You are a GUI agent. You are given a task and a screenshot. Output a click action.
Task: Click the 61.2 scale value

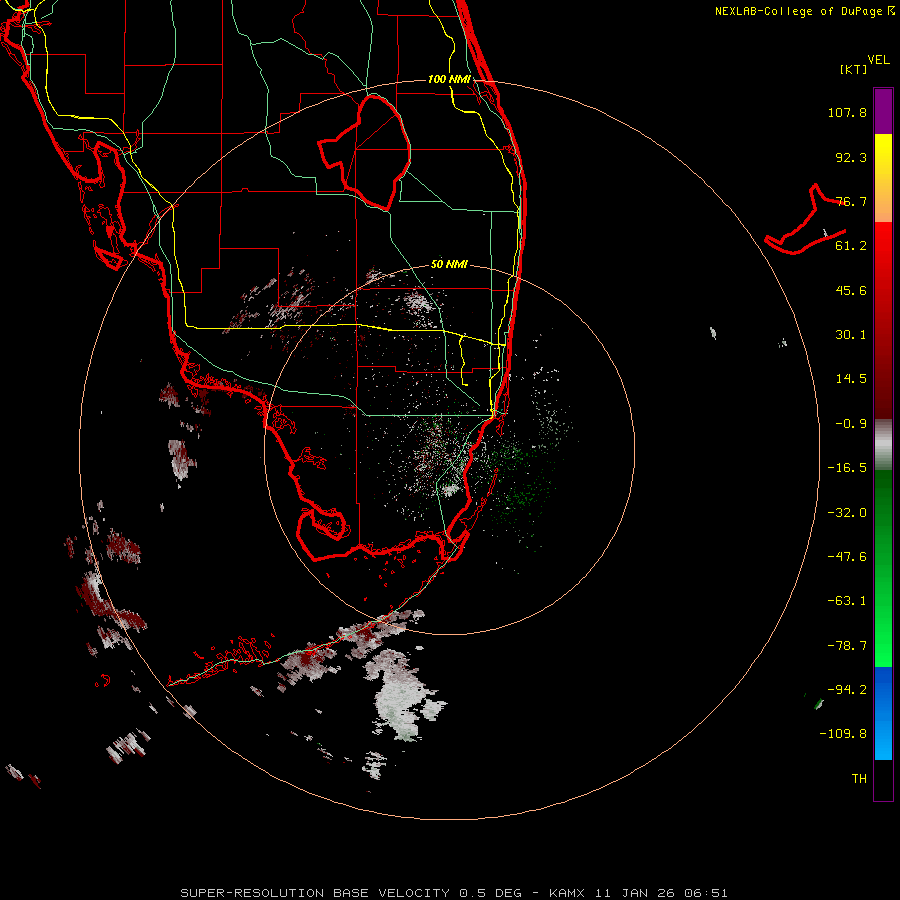851,246
